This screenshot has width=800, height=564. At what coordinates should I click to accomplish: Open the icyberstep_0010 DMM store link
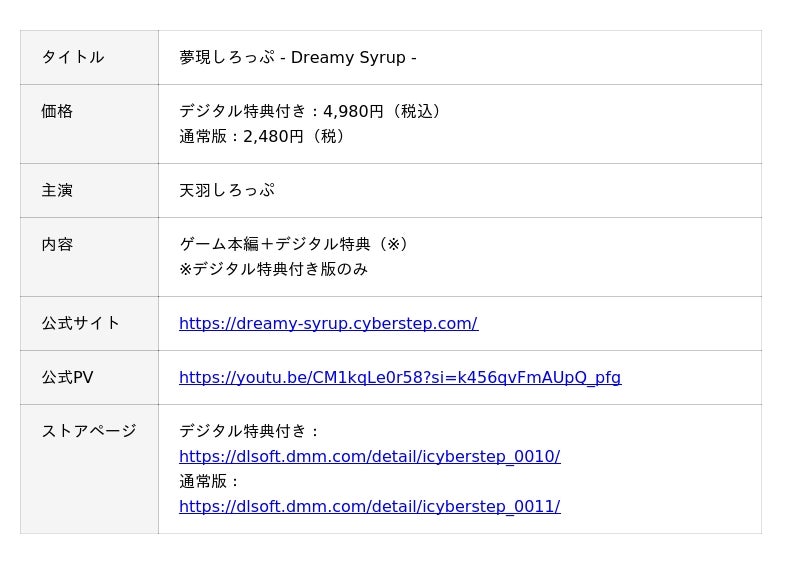pyautogui.click(x=369, y=456)
